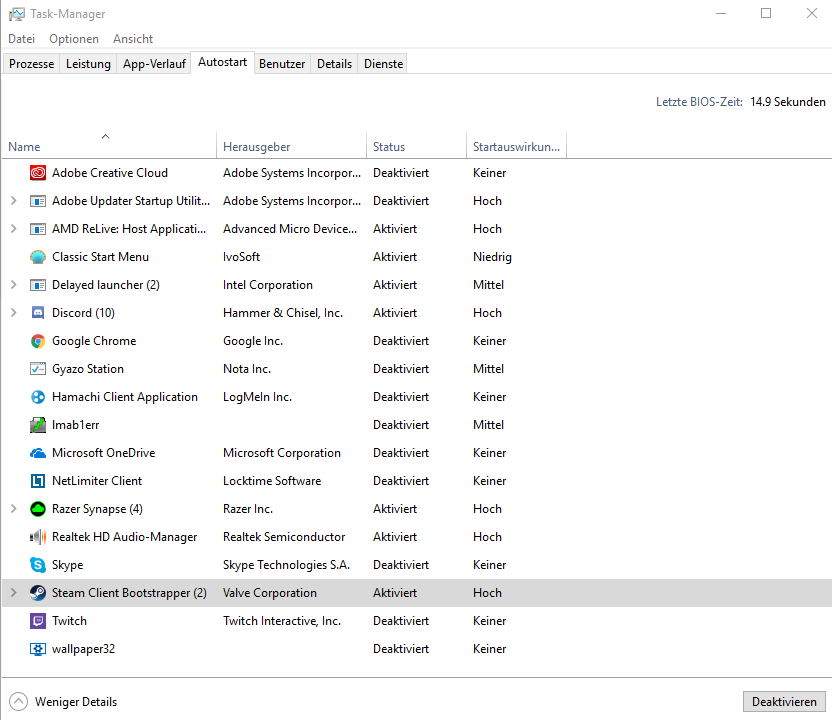Screen dimensions: 832x720
Task: Select the wallpaper32 icon
Action: [38, 649]
